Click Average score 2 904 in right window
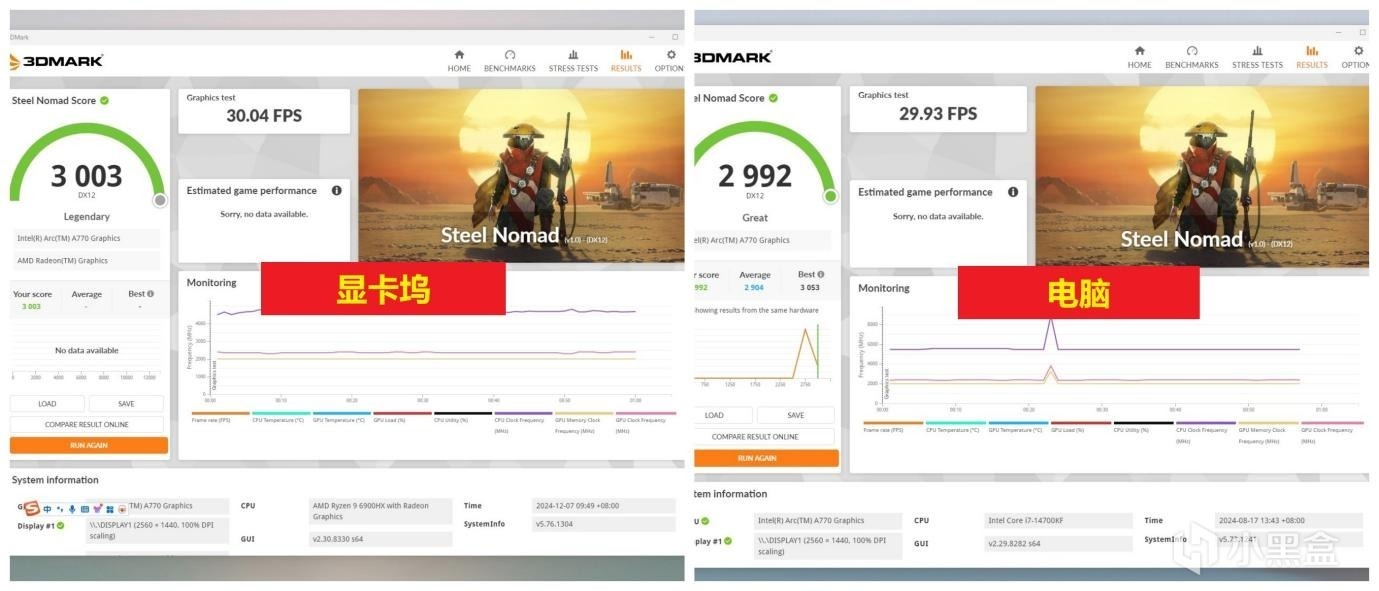Image resolution: width=1379 pixels, height=591 pixels. pos(755,287)
